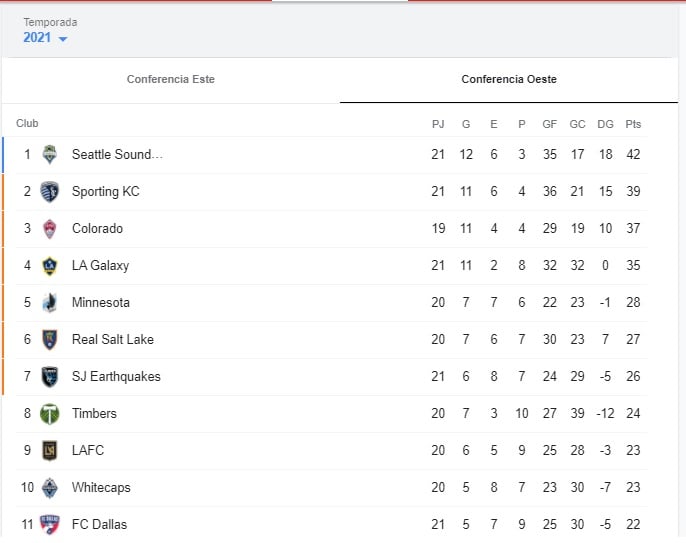Switch to the Conferencia Este tab
Screen dimensions: 686x543
pos(171,79)
